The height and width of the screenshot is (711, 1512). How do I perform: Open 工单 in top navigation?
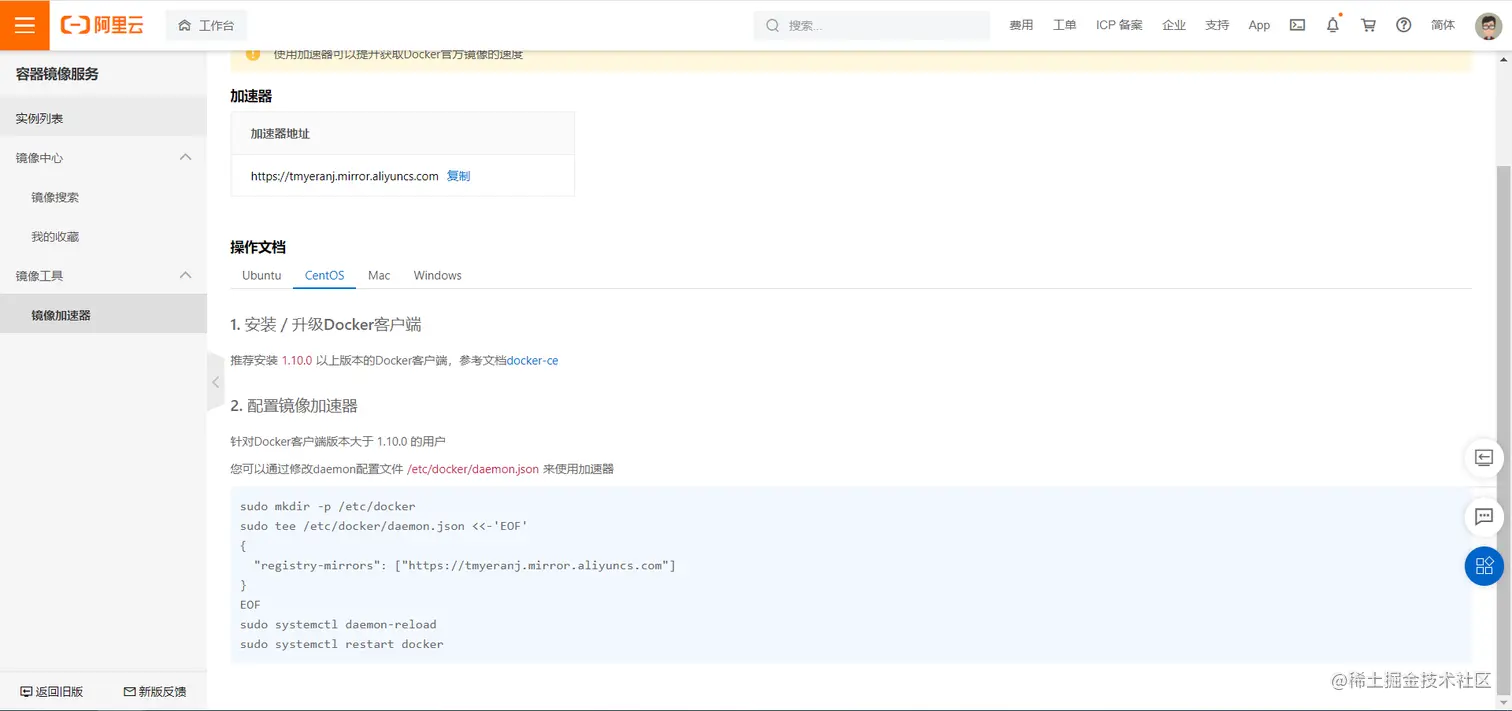click(1064, 25)
